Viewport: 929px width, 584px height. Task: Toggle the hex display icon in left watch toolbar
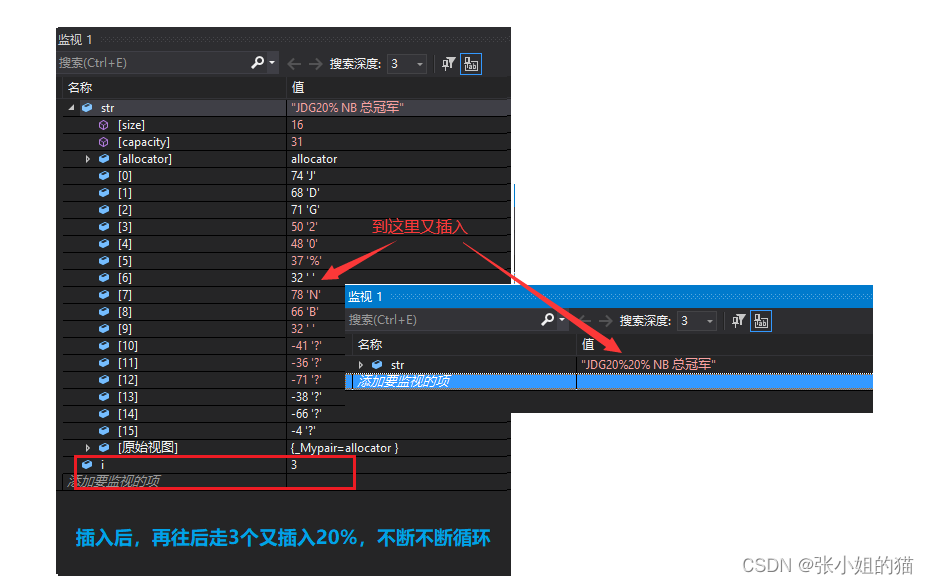pyautogui.click(x=471, y=63)
